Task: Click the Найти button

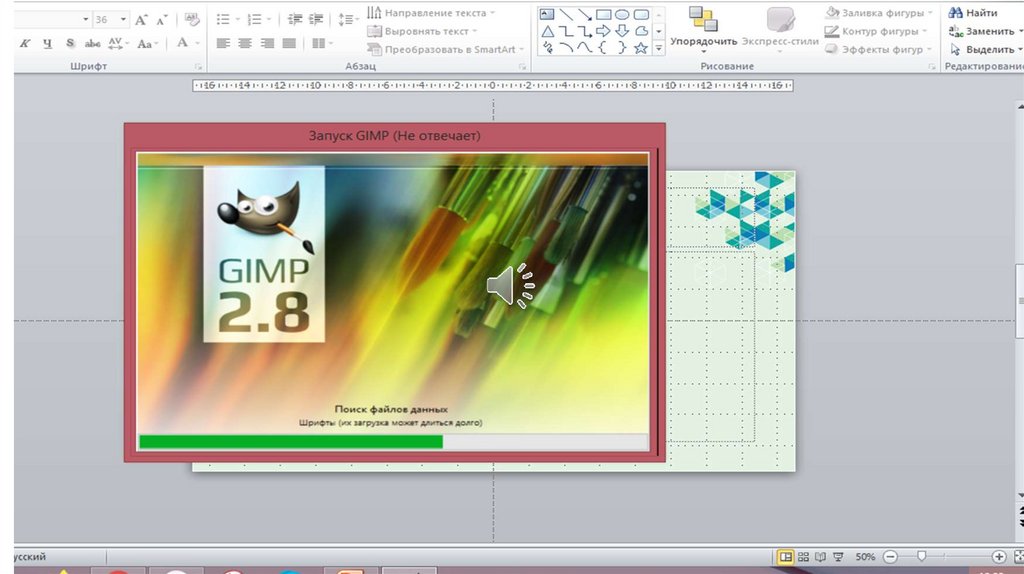Action: pos(974,13)
